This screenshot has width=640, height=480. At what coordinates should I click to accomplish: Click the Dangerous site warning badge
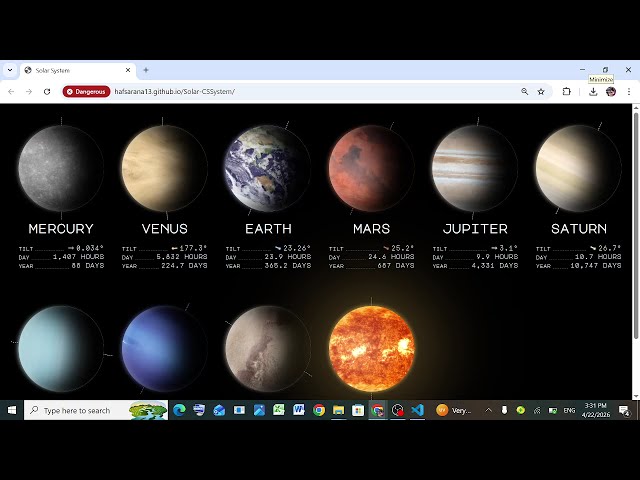coord(86,91)
